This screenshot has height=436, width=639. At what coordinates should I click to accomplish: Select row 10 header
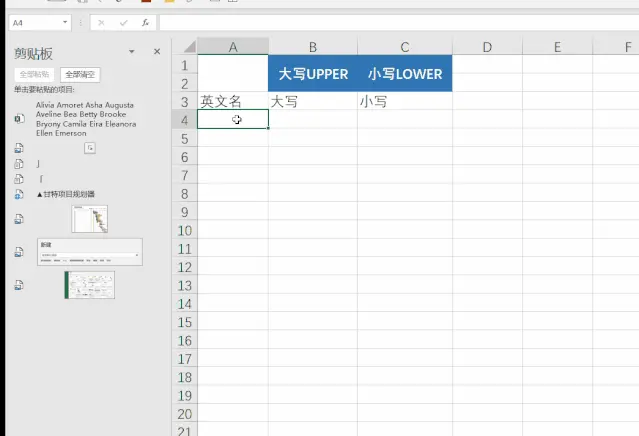[x=185, y=230]
